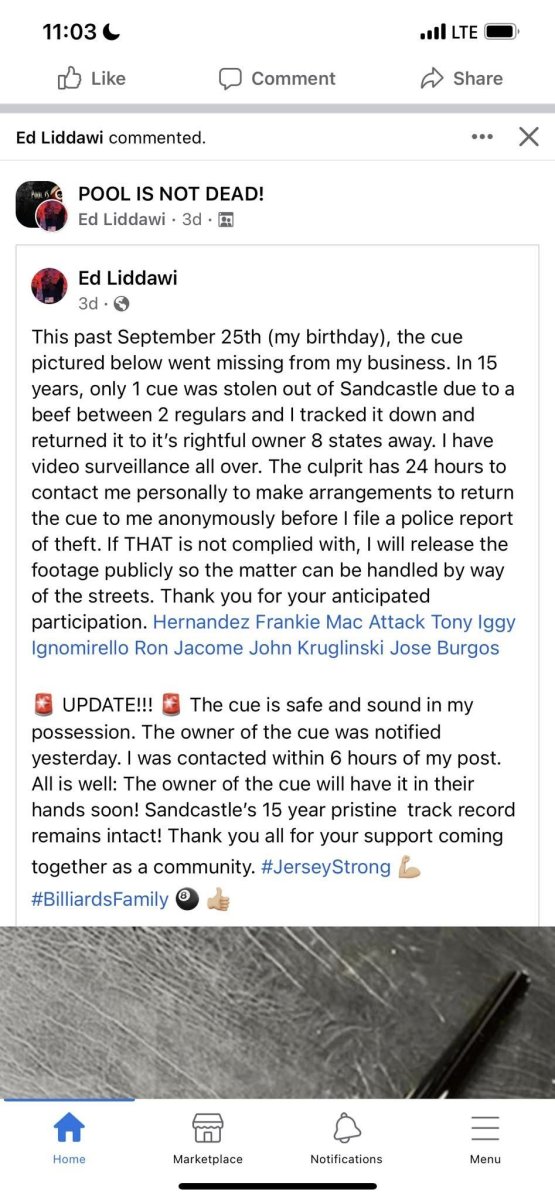Tap the Share arrow icon
The image size is (555, 1200).
[x=432, y=78]
